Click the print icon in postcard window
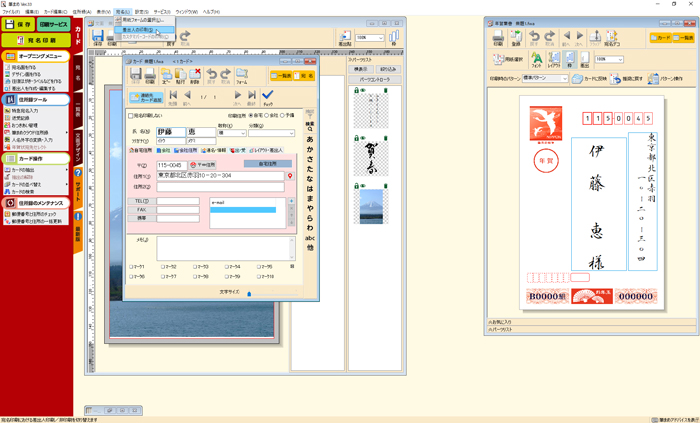700x423 pixels. click(498, 39)
